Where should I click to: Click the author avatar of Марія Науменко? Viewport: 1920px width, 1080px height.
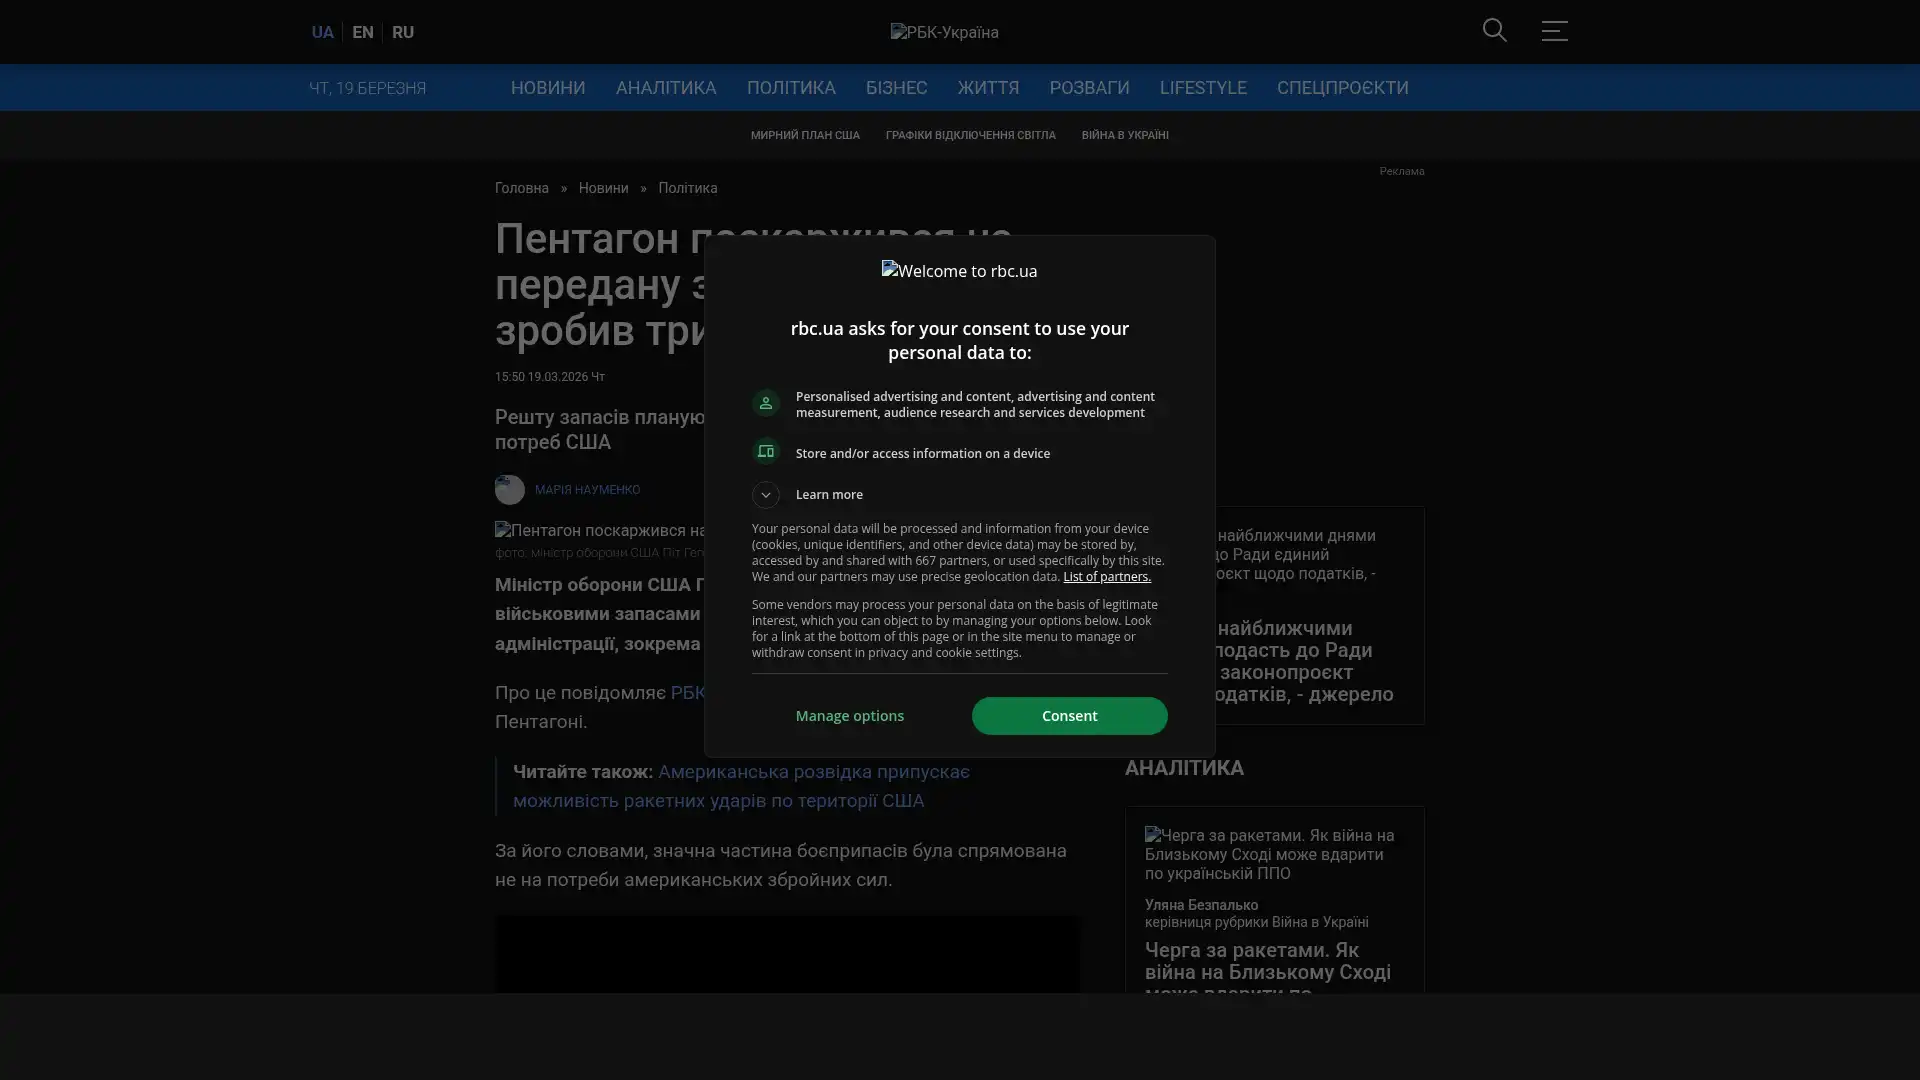click(x=509, y=490)
